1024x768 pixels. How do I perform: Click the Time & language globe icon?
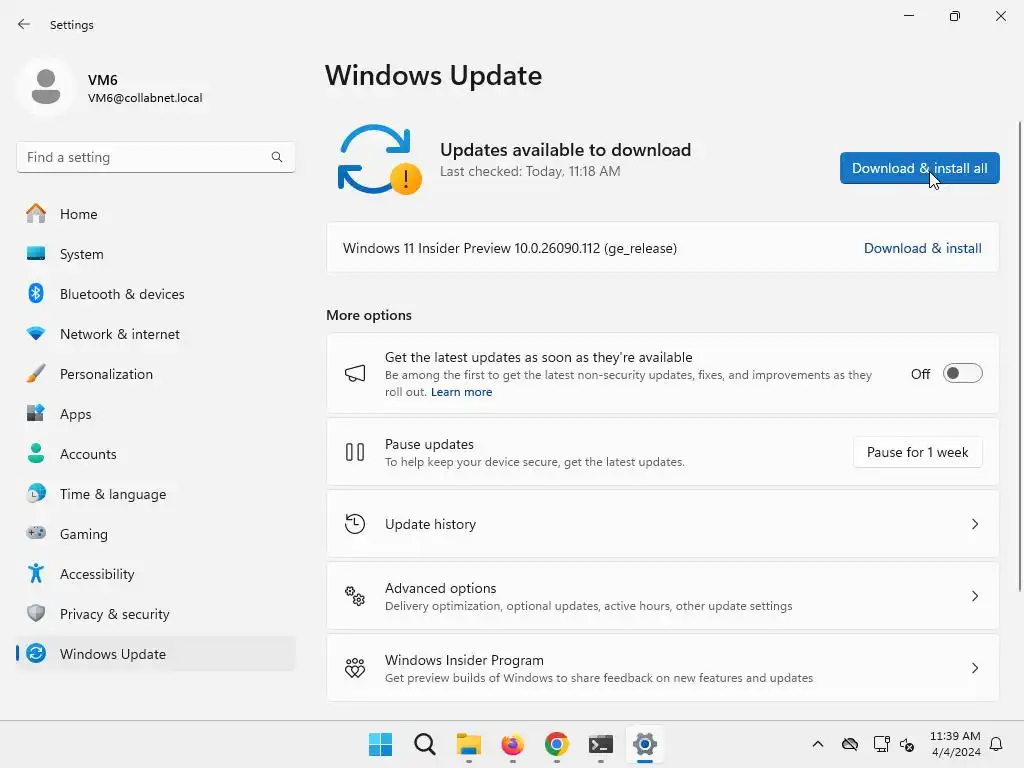coord(36,493)
